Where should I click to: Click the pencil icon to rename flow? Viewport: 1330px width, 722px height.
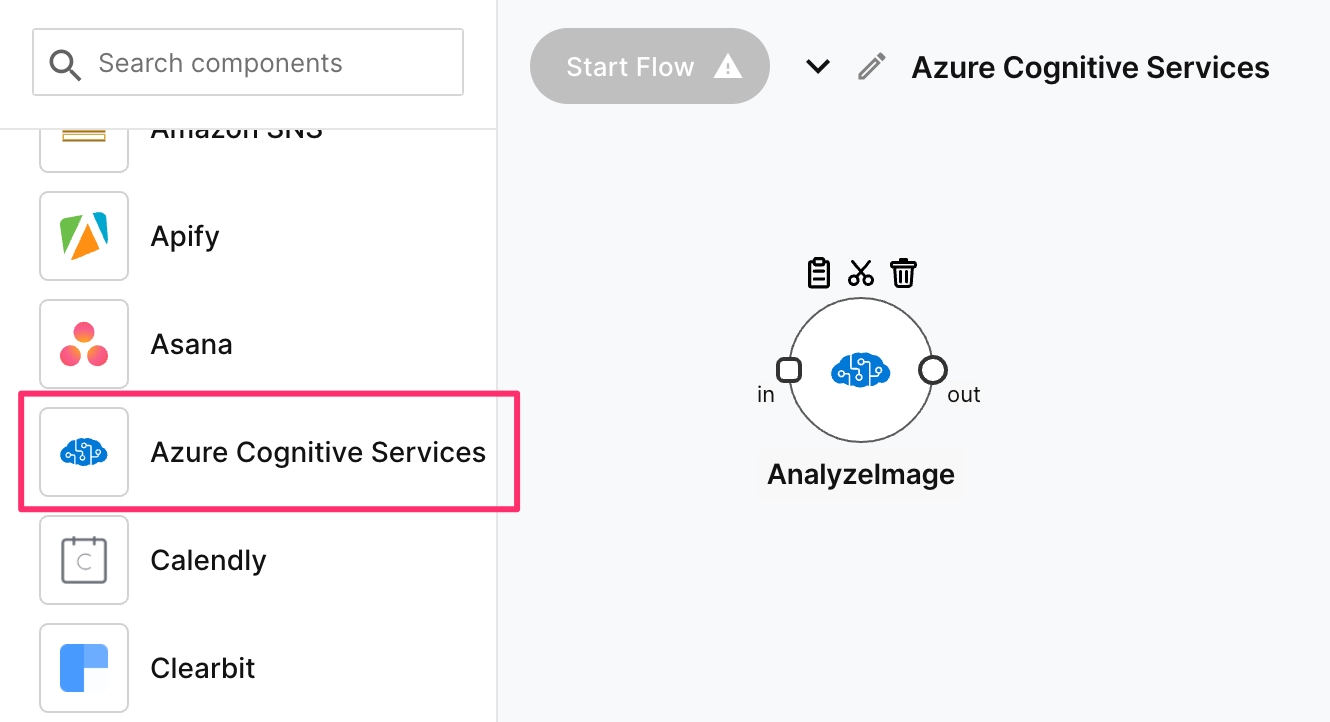point(872,68)
